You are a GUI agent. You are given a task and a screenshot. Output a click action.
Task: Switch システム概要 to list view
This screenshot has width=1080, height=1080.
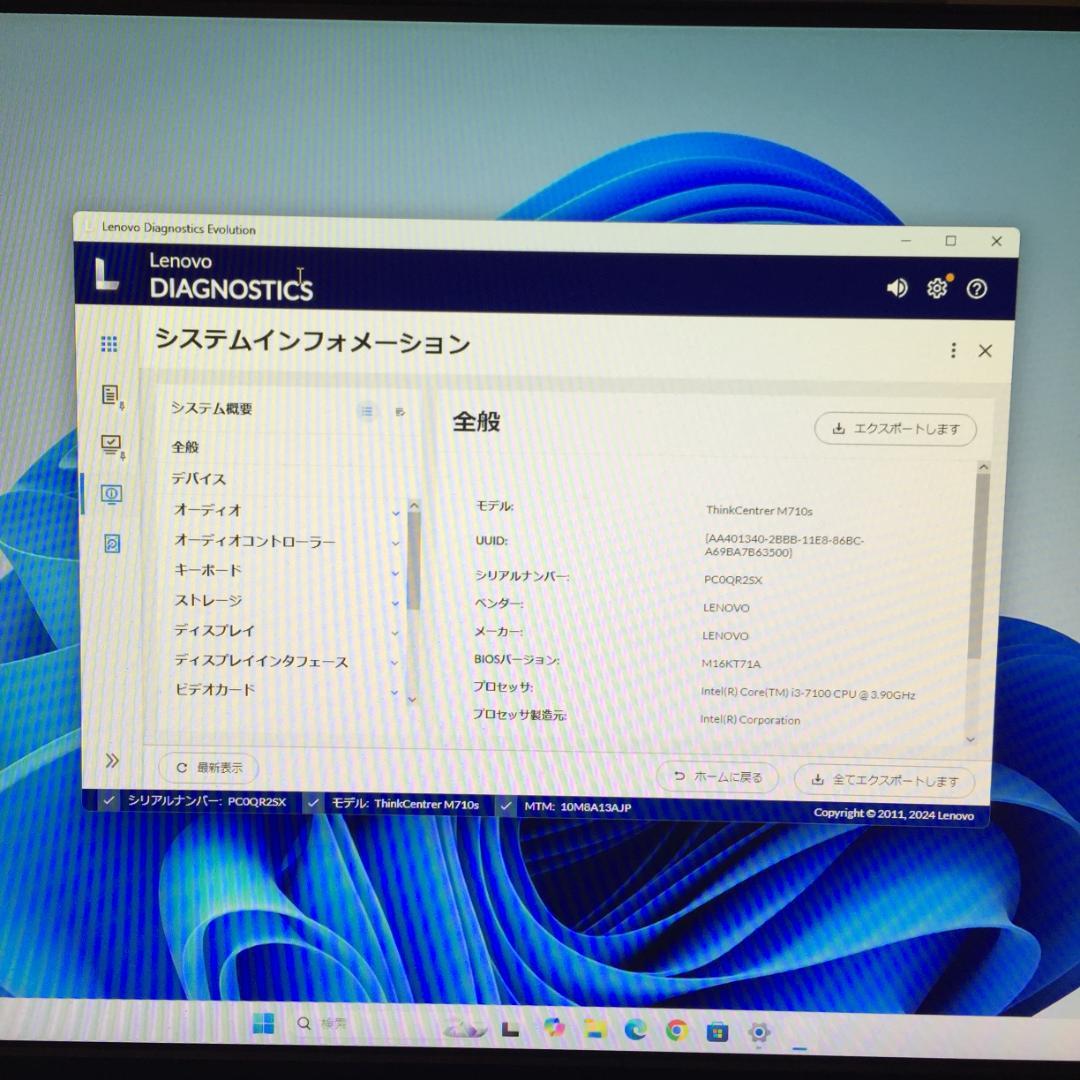[x=366, y=411]
